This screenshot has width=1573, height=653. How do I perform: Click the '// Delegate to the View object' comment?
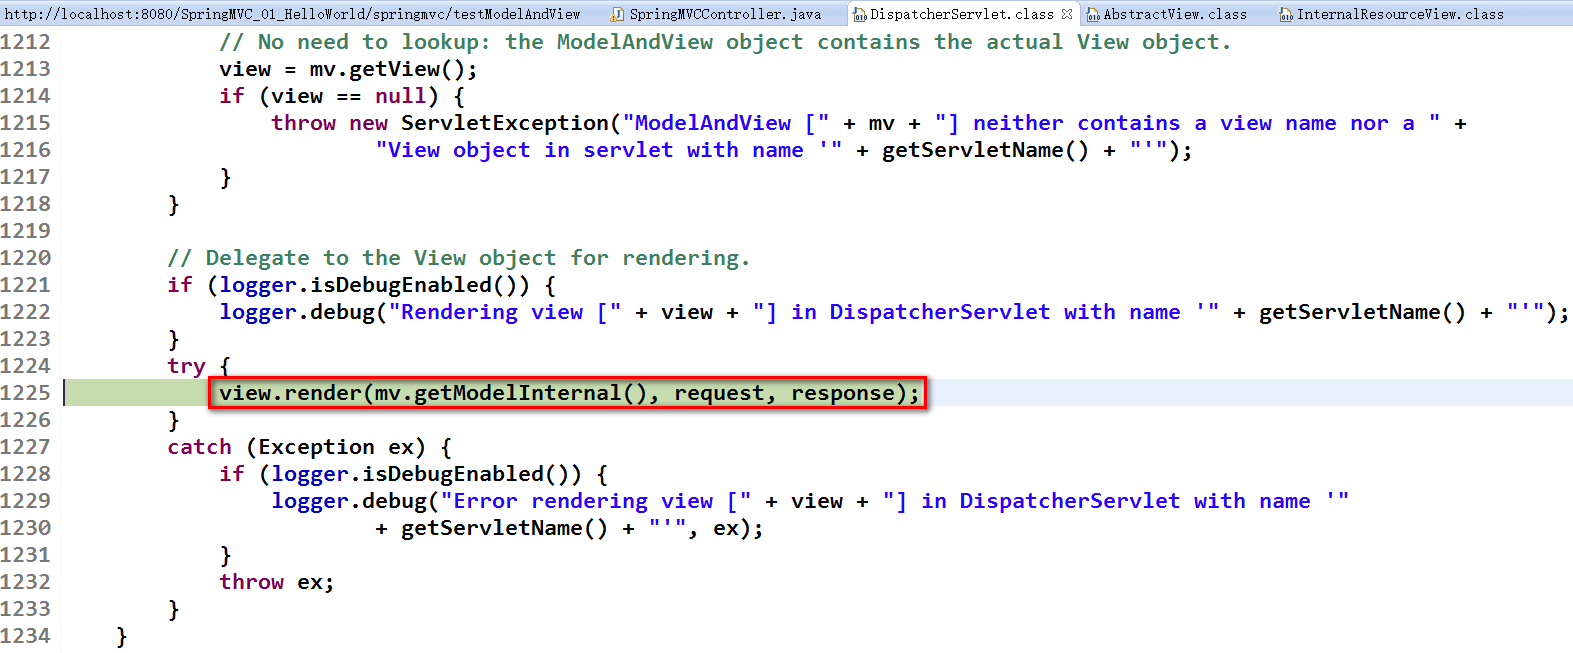[458, 258]
